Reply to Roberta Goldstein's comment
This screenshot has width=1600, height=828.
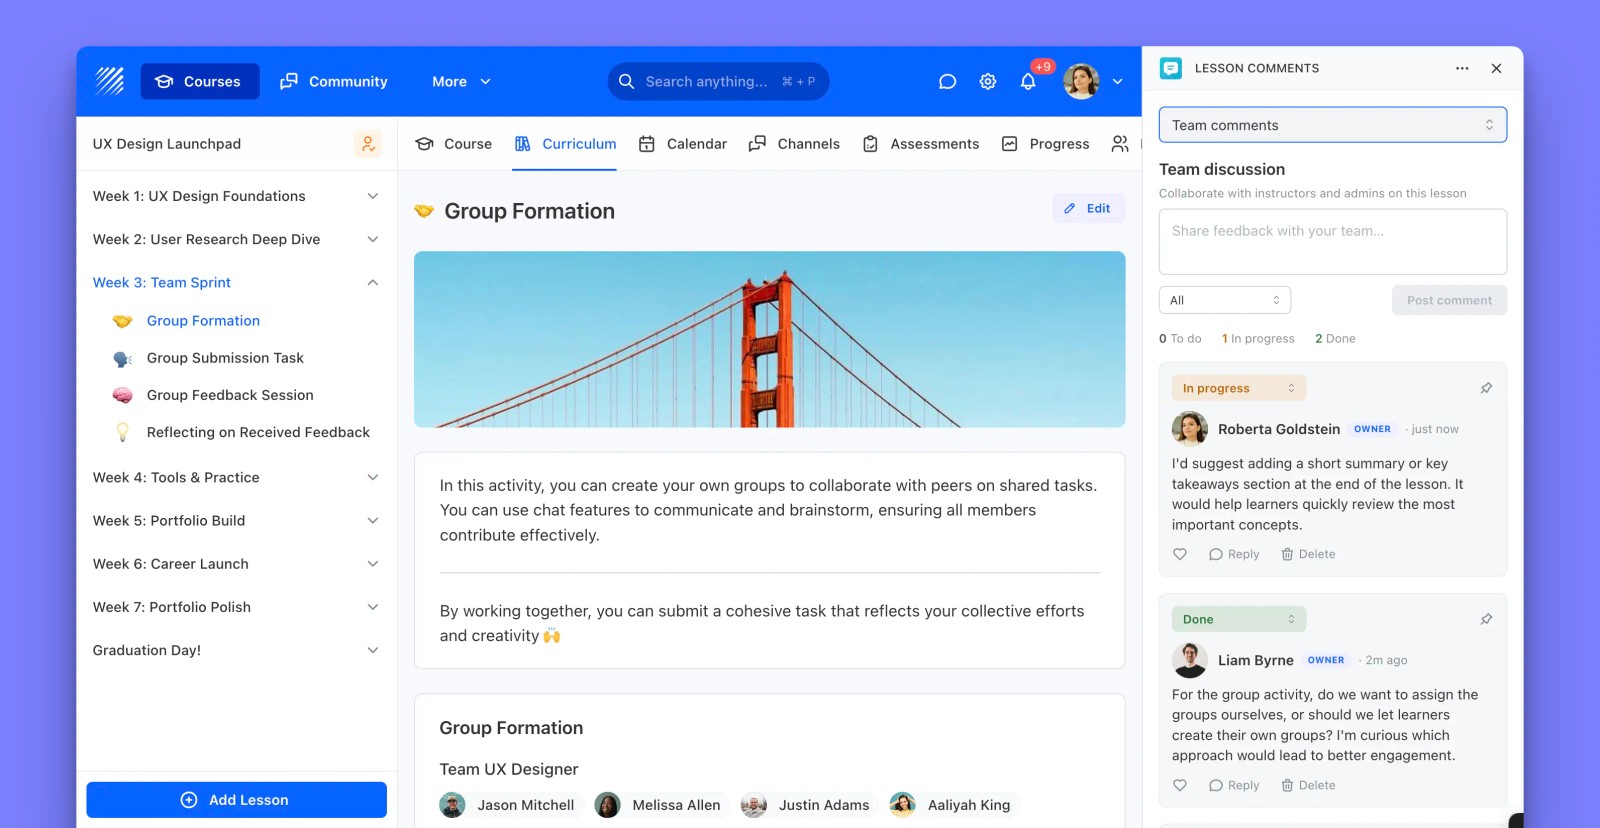click(x=1234, y=554)
